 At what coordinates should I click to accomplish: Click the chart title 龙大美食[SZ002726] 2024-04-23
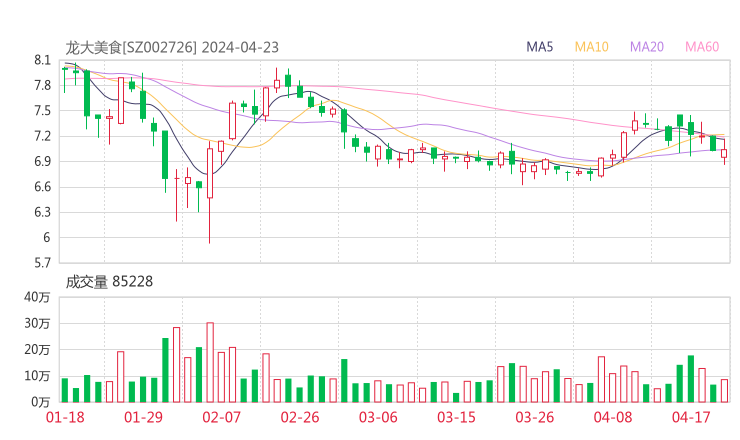pos(172,47)
